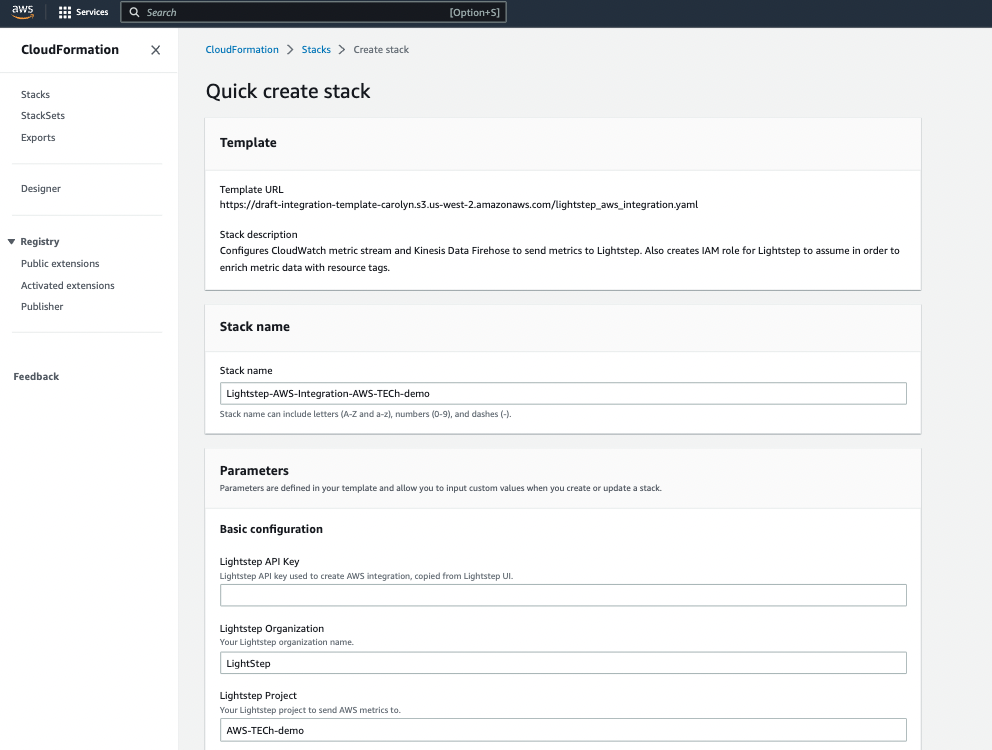Open the Publisher page
The image size is (992, 750).
(41, 306)
